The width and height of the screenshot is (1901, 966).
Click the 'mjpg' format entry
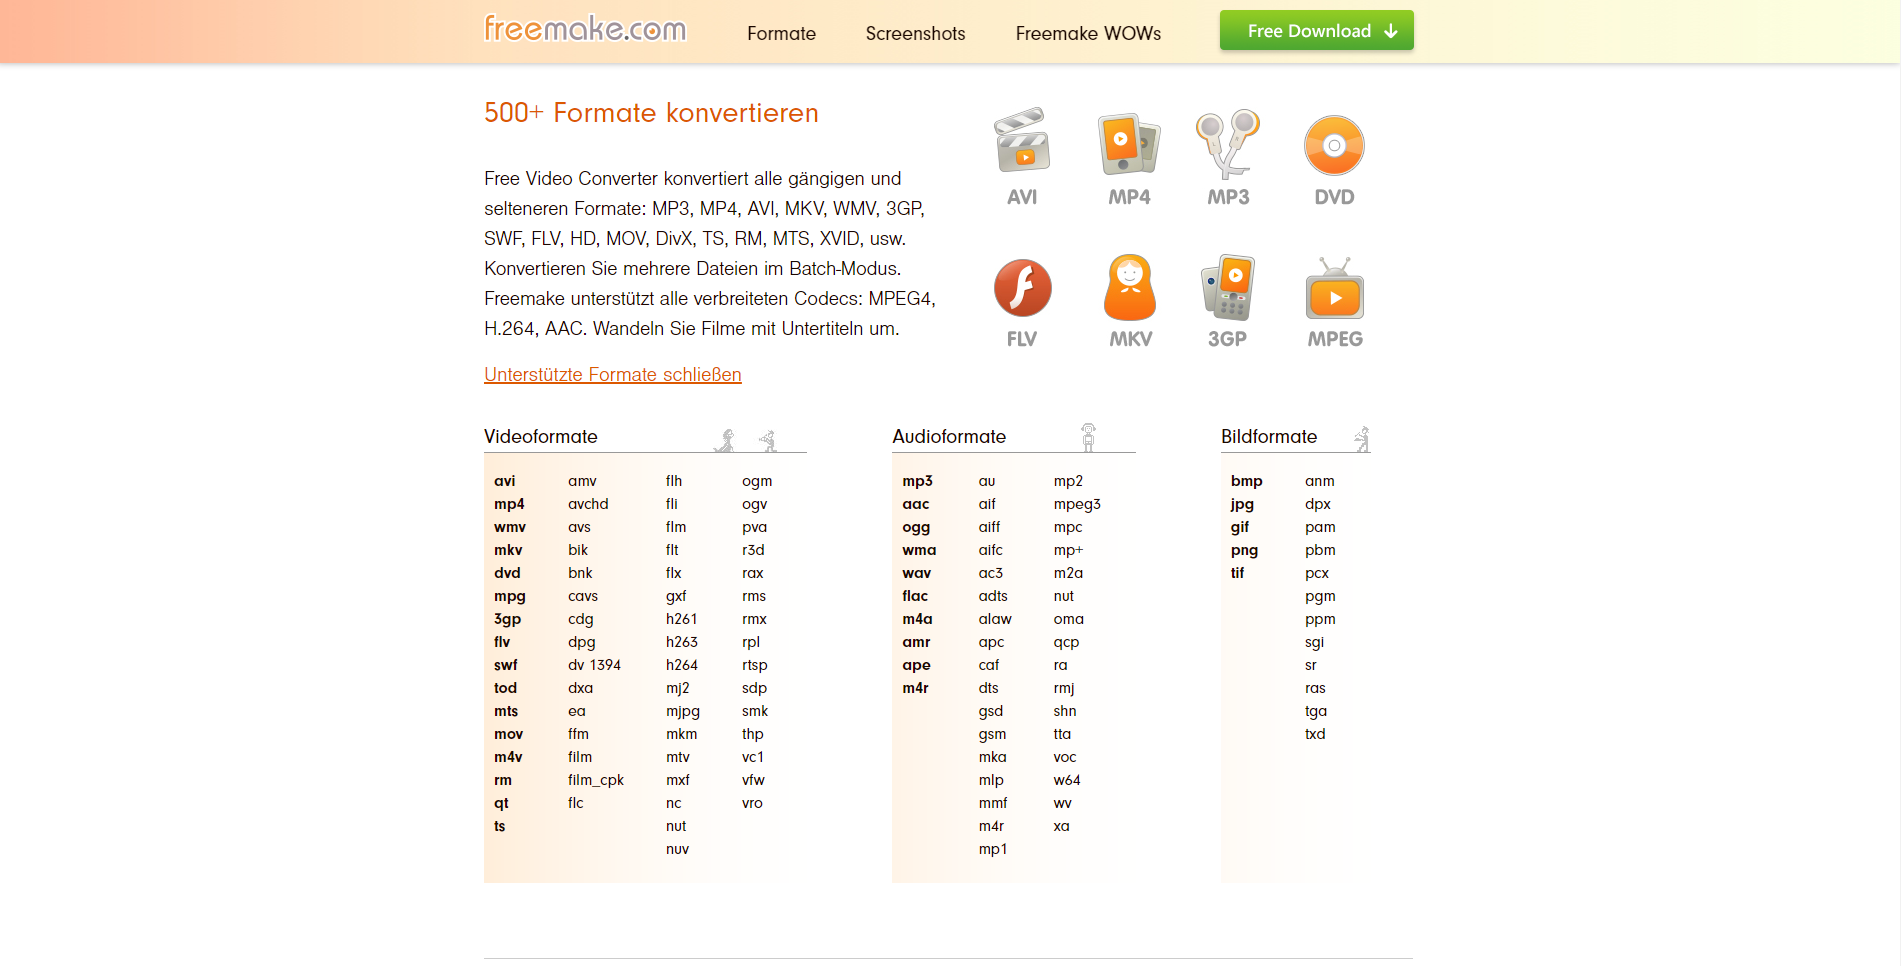click(x=683, y=712)
